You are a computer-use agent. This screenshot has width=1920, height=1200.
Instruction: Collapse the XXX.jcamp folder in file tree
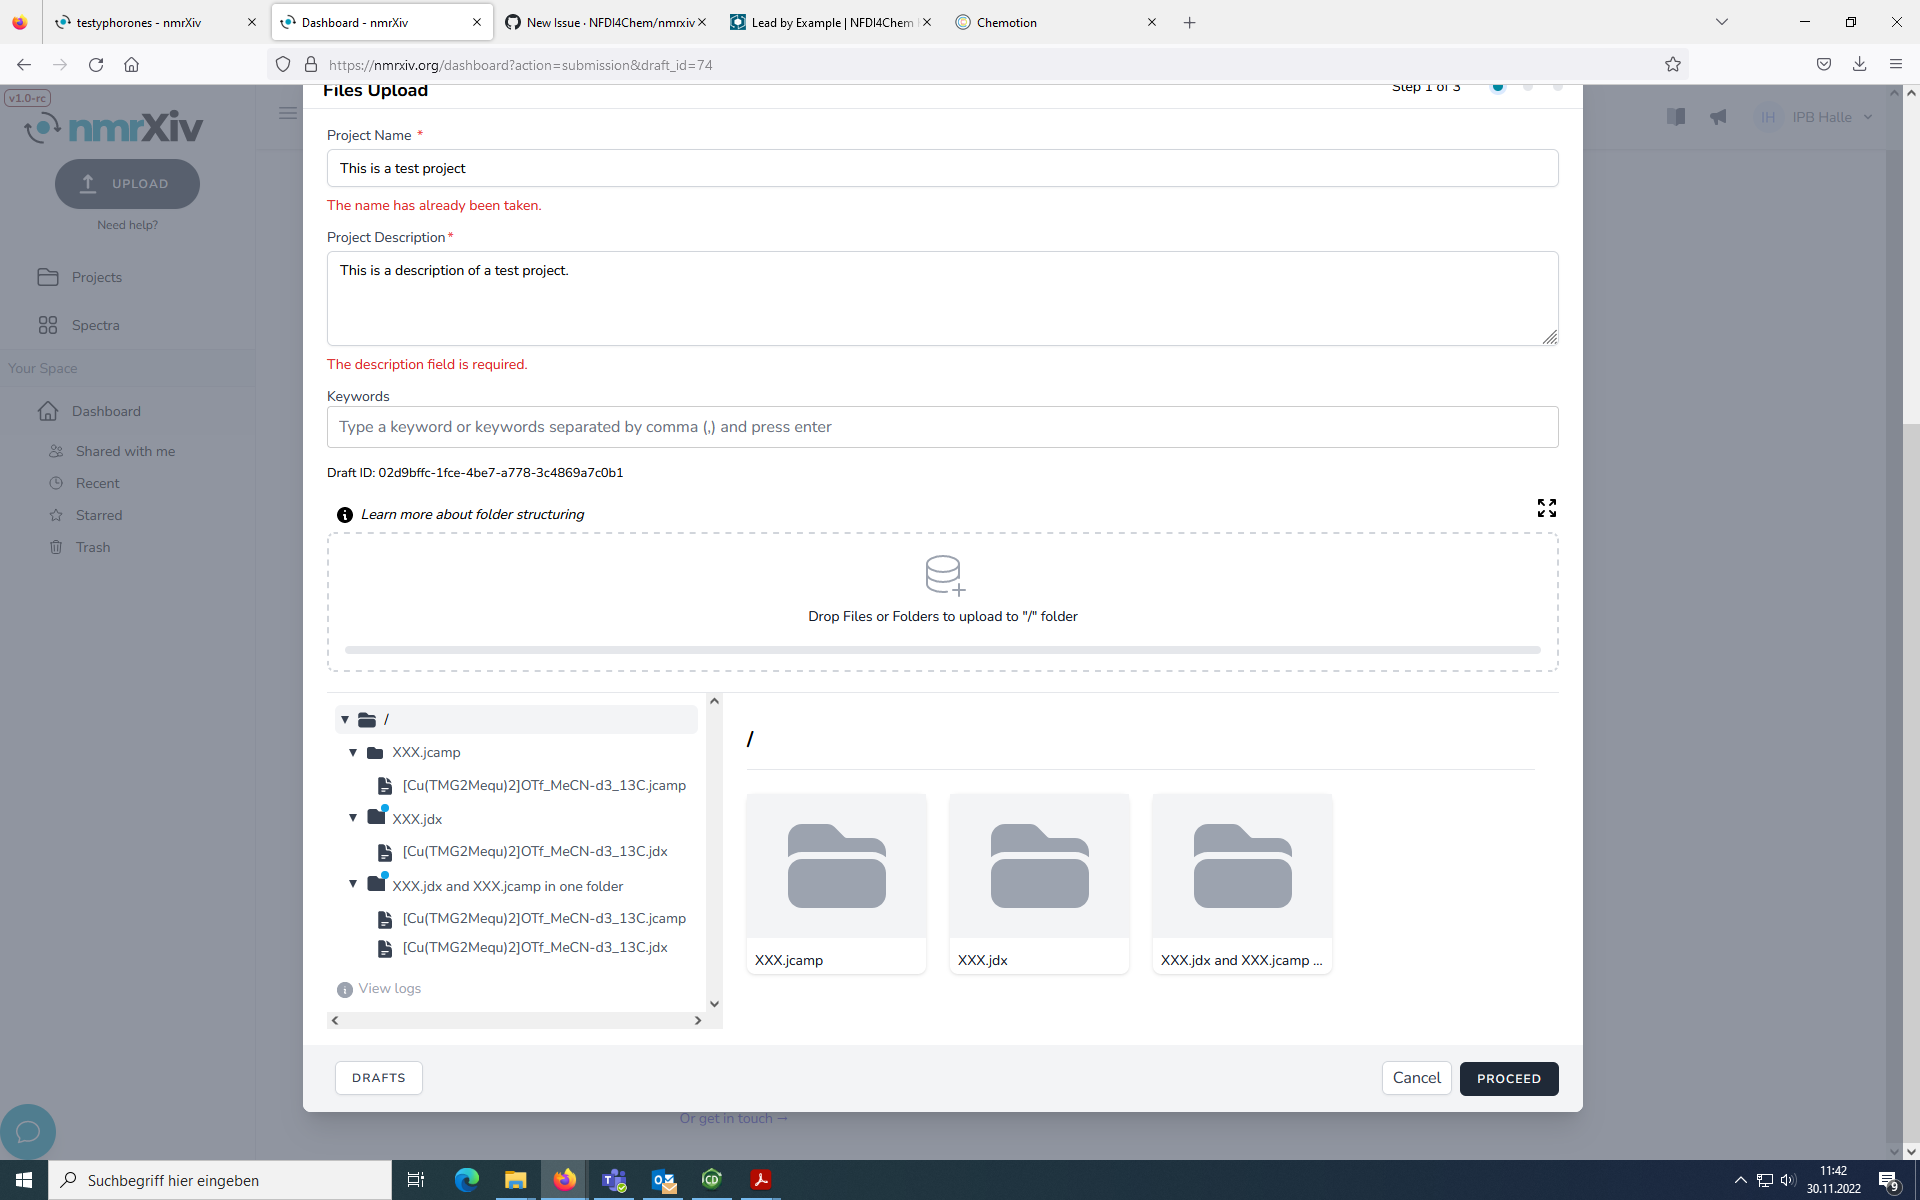pyautogui.click(x=353, y=752)
